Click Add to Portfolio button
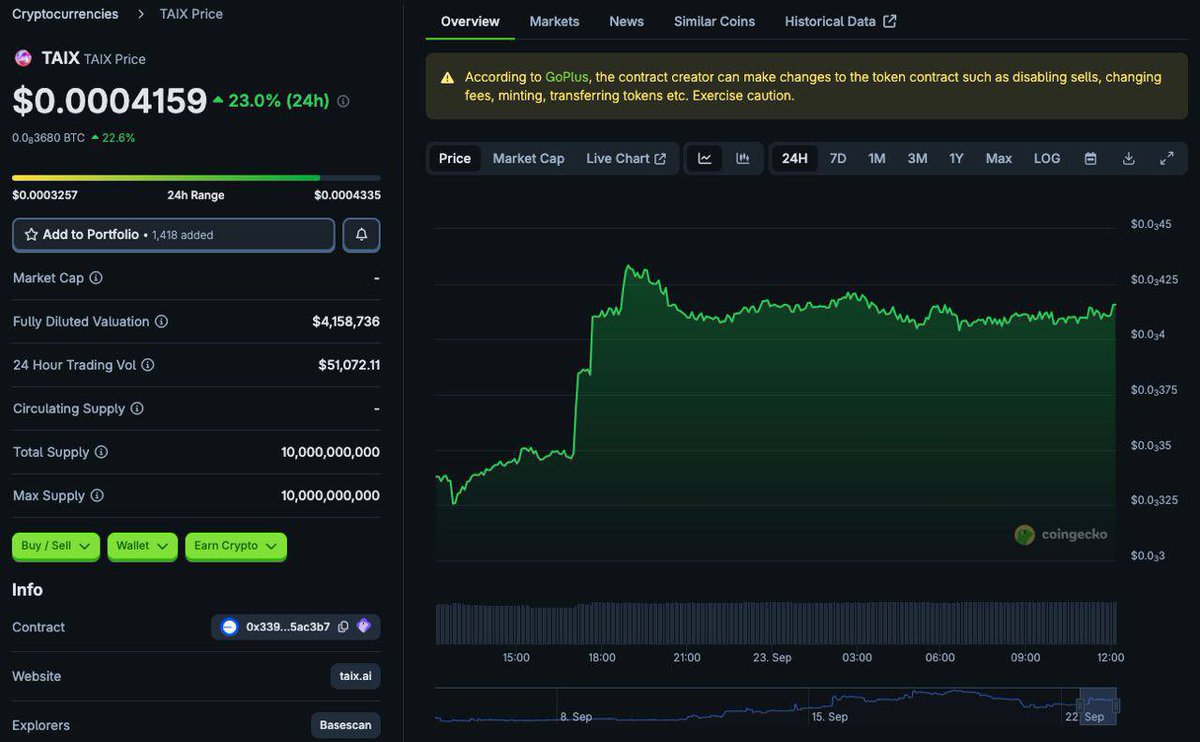This screenshot has width=1200, height=742. 174,235
